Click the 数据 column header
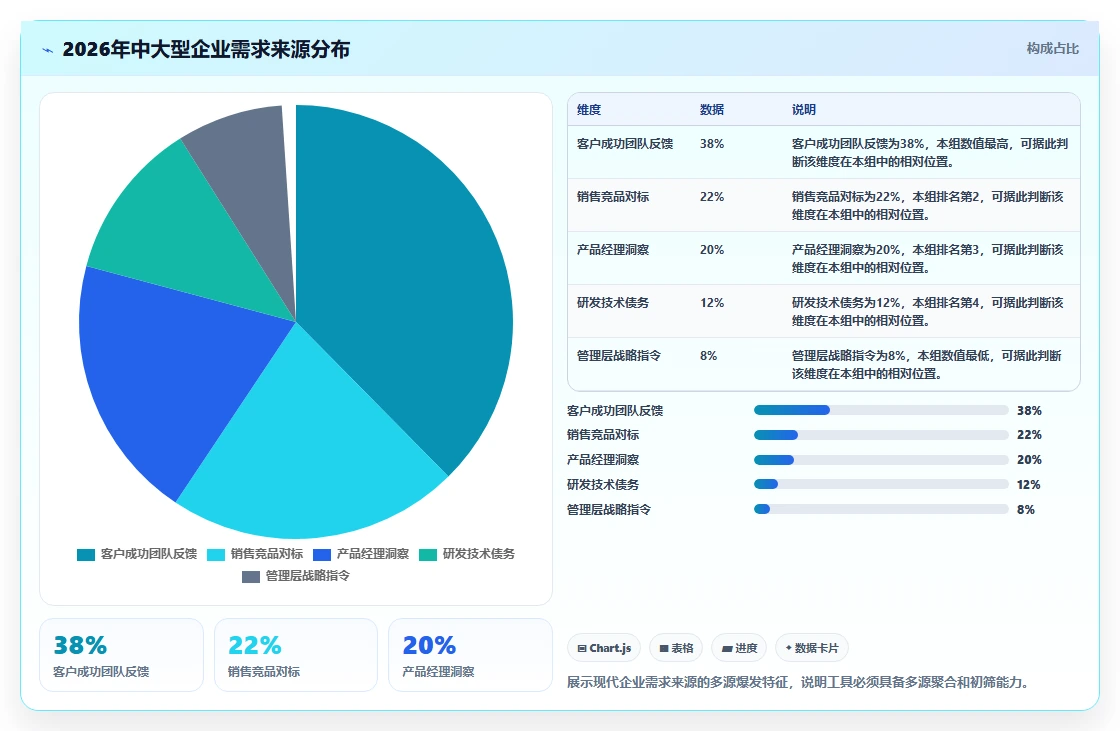 click(712, 109)
